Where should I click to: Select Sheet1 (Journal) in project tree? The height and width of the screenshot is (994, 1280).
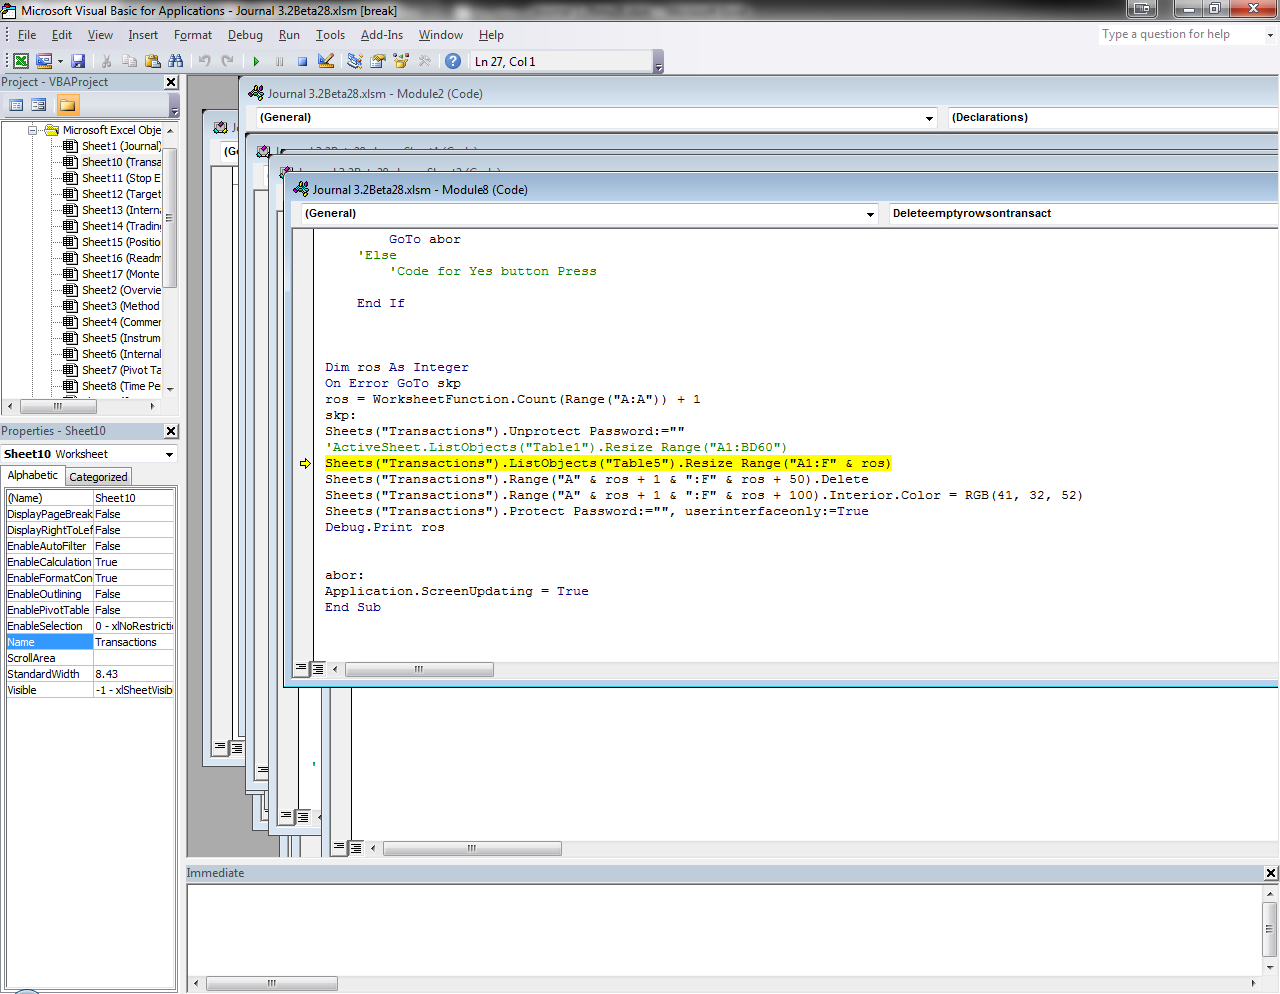[121, 146]
